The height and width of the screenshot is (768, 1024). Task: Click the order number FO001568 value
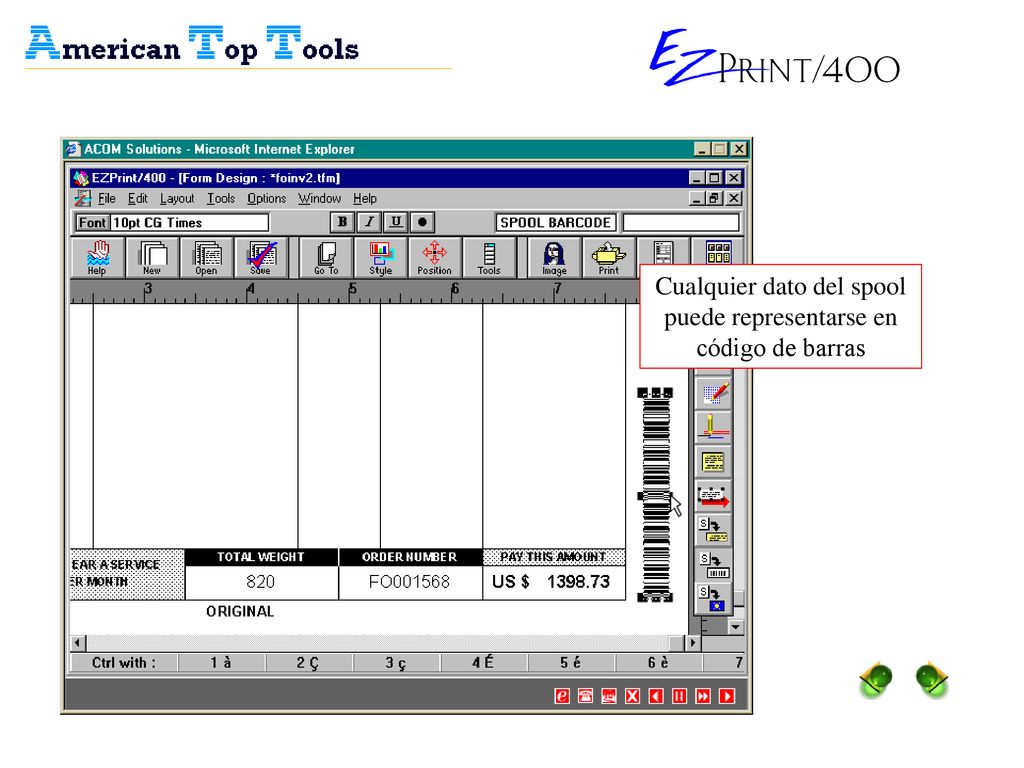(409, 582)
